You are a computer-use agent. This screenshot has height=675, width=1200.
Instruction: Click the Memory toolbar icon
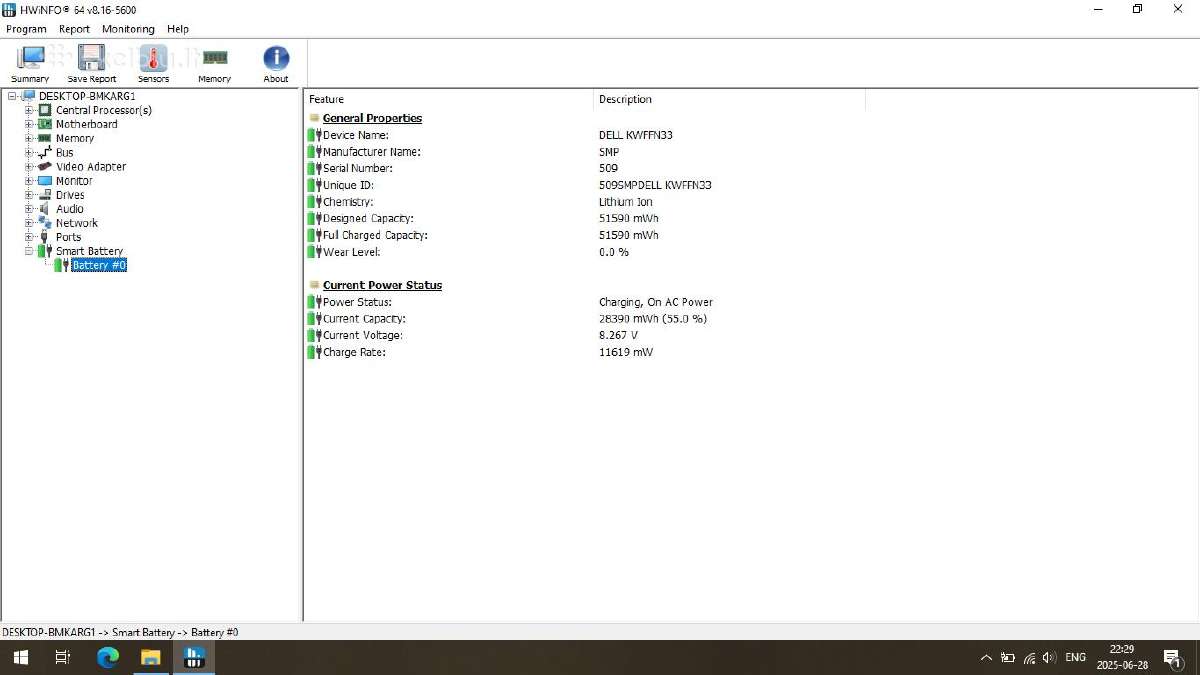coord(214,64)
